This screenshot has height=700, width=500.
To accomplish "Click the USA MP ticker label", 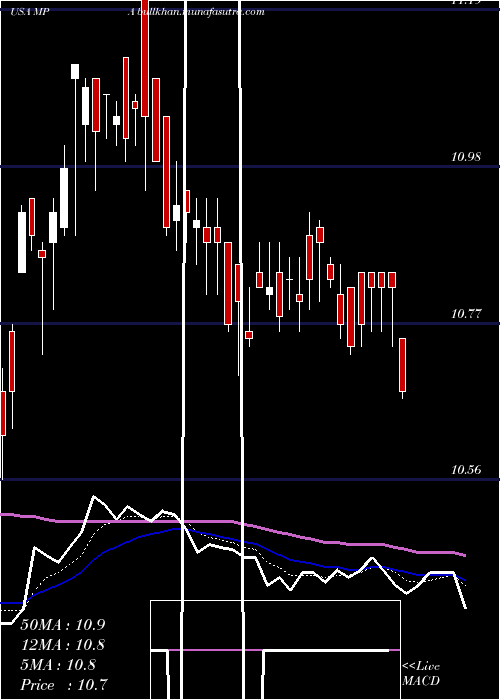I will click(30, 12).
